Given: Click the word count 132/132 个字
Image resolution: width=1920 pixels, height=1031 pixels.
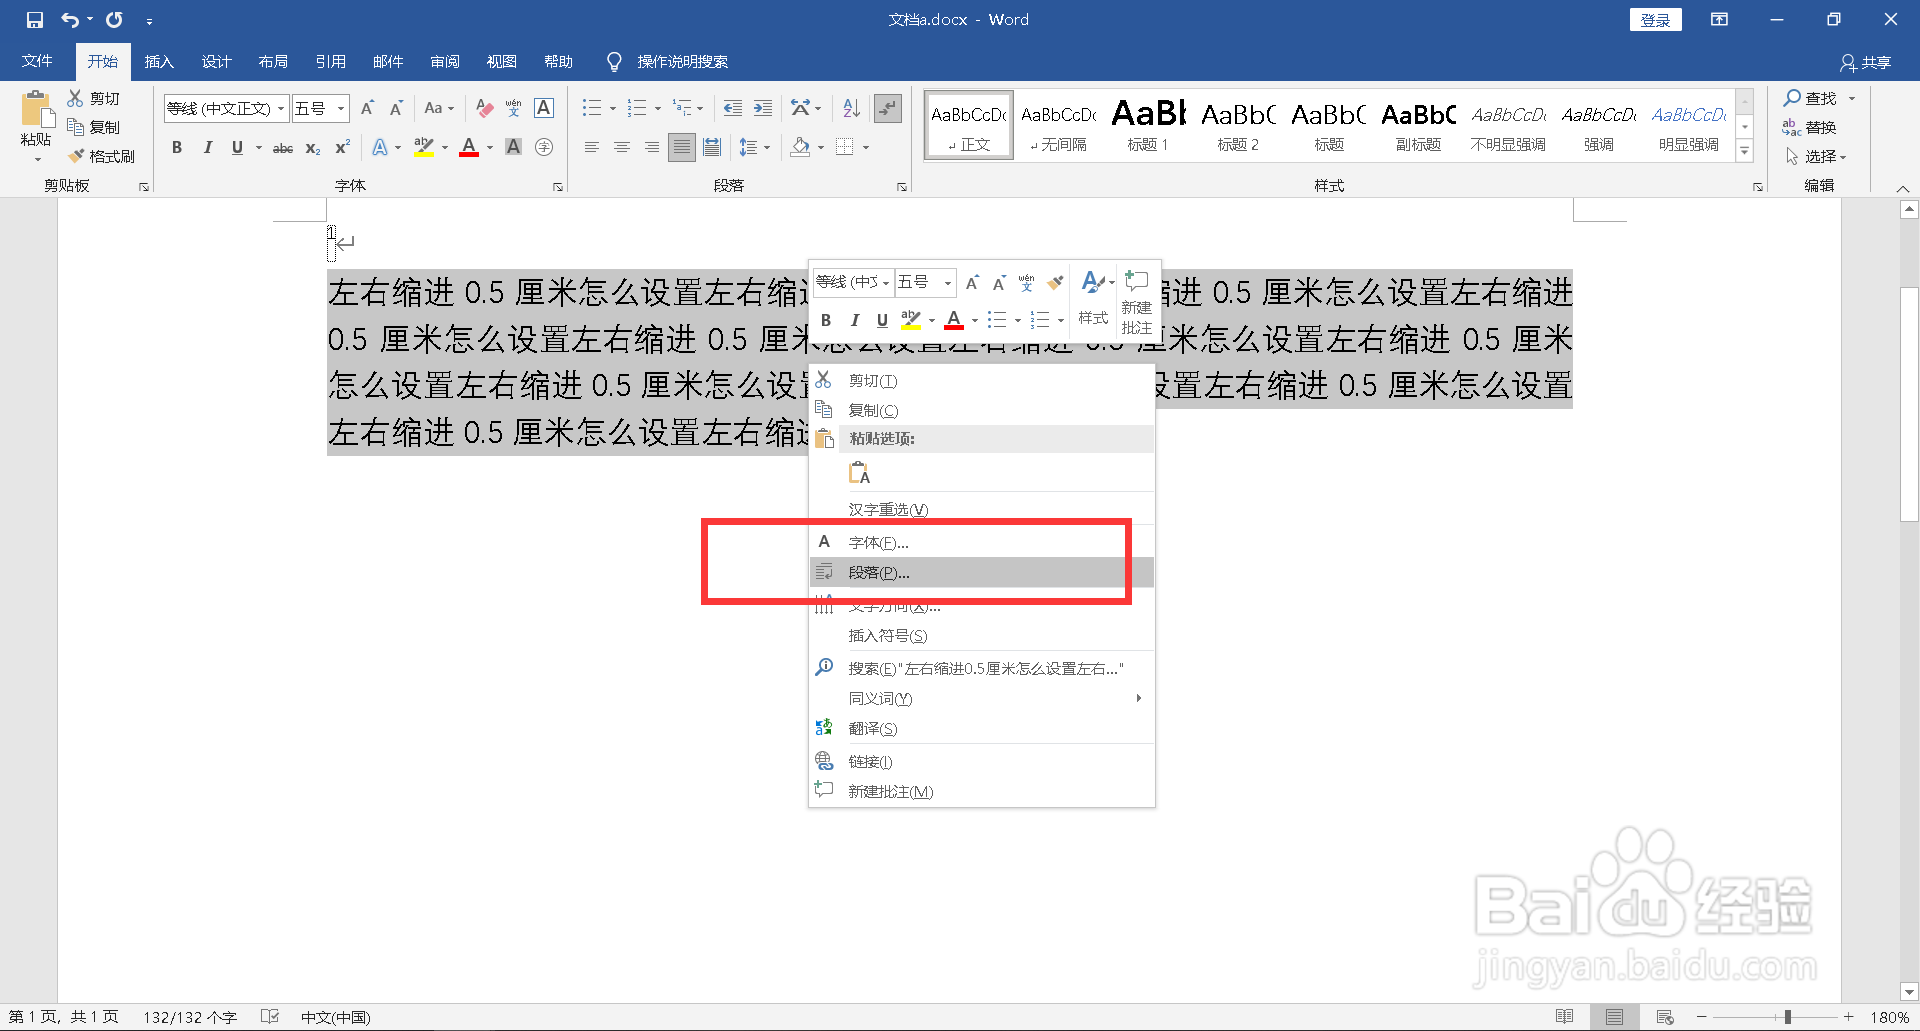Looking at the screenshot, I should pos(190,1017).
